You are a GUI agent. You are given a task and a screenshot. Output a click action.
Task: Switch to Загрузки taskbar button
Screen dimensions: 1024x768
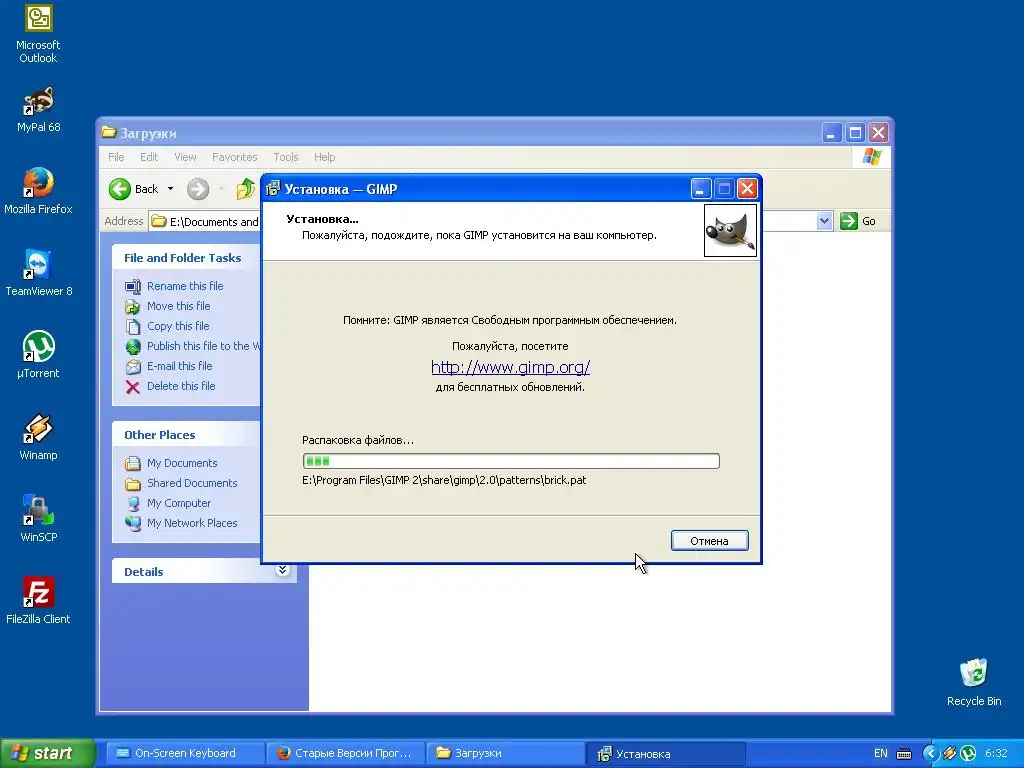tap(505, 754)
